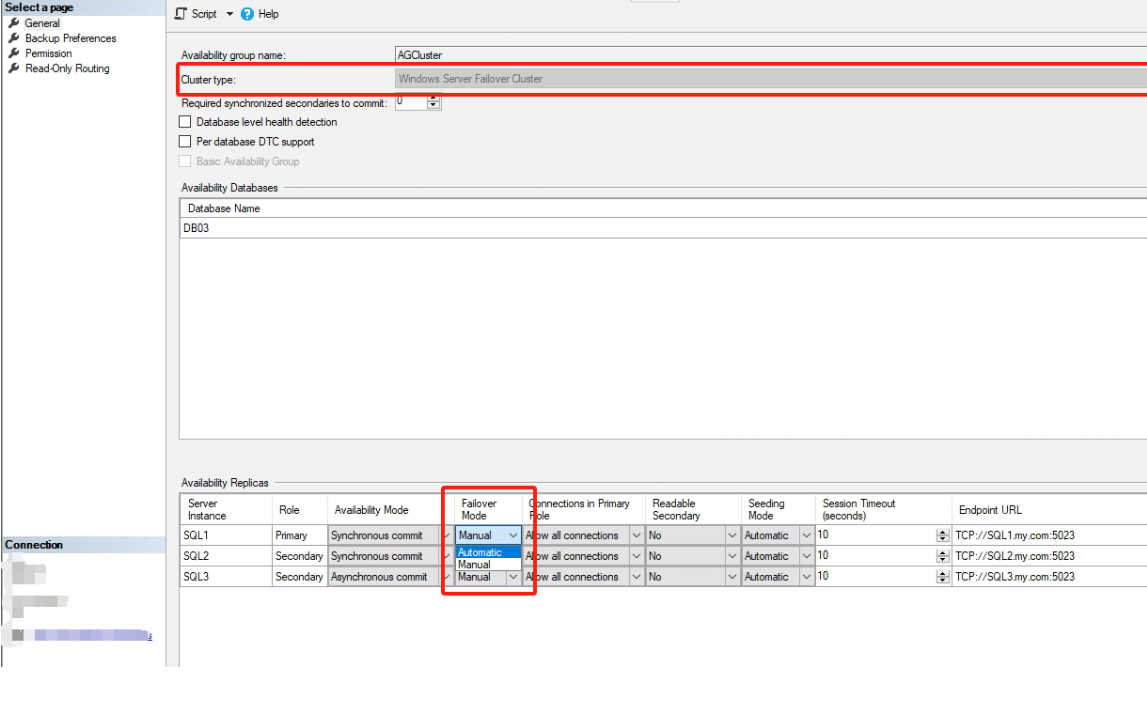Click the Primary role cell for SQL1
Image resolution: width=1147 pixels, height=707 pixels.
click(x=299, y=535)
